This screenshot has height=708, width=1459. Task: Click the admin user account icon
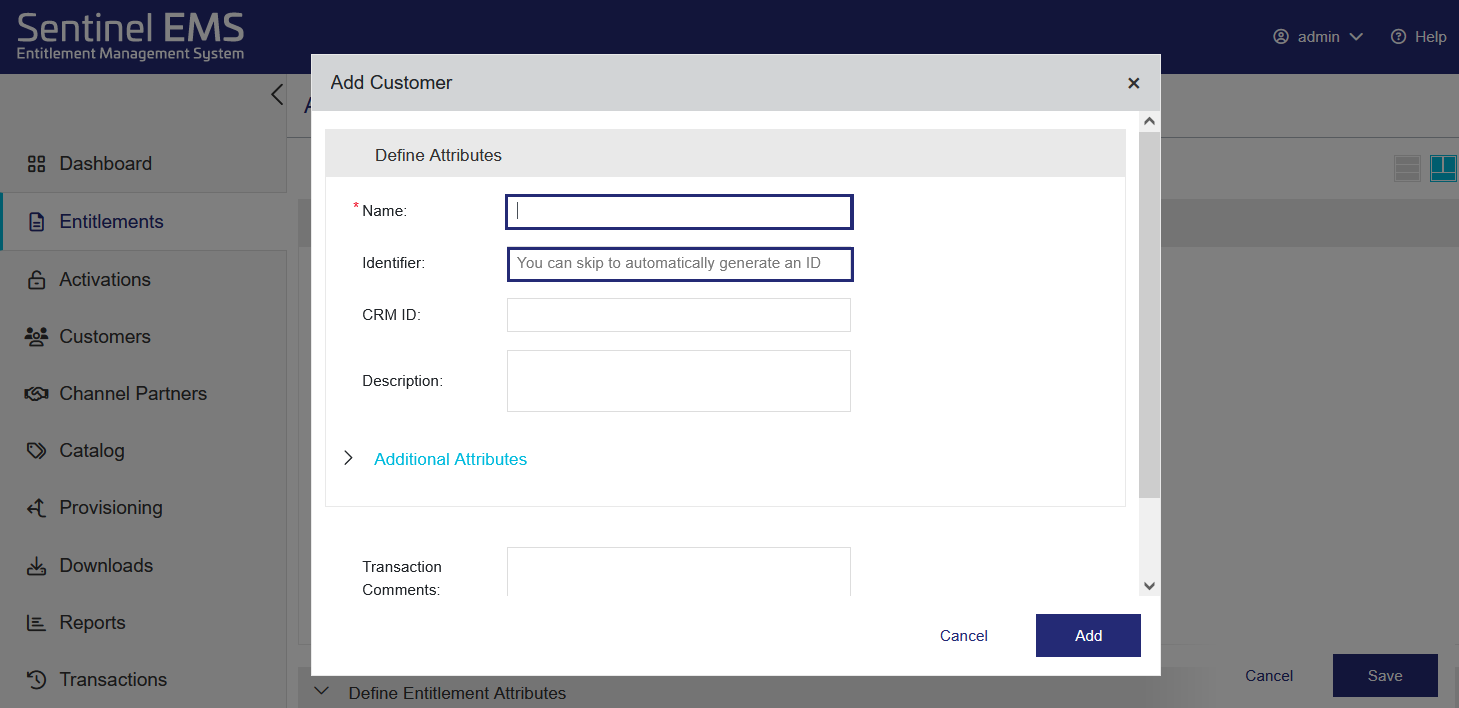pyautogui.click(x=1280, y=36)
